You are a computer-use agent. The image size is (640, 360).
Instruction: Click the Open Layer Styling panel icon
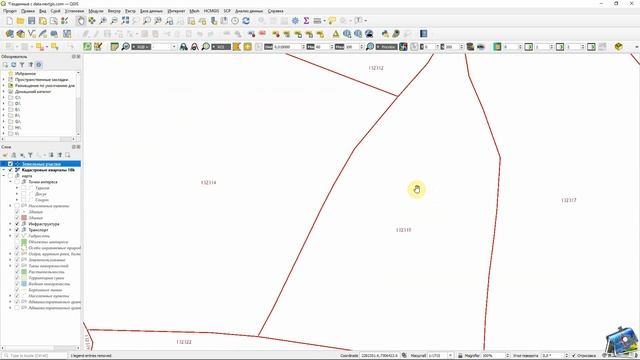point(5,155)
